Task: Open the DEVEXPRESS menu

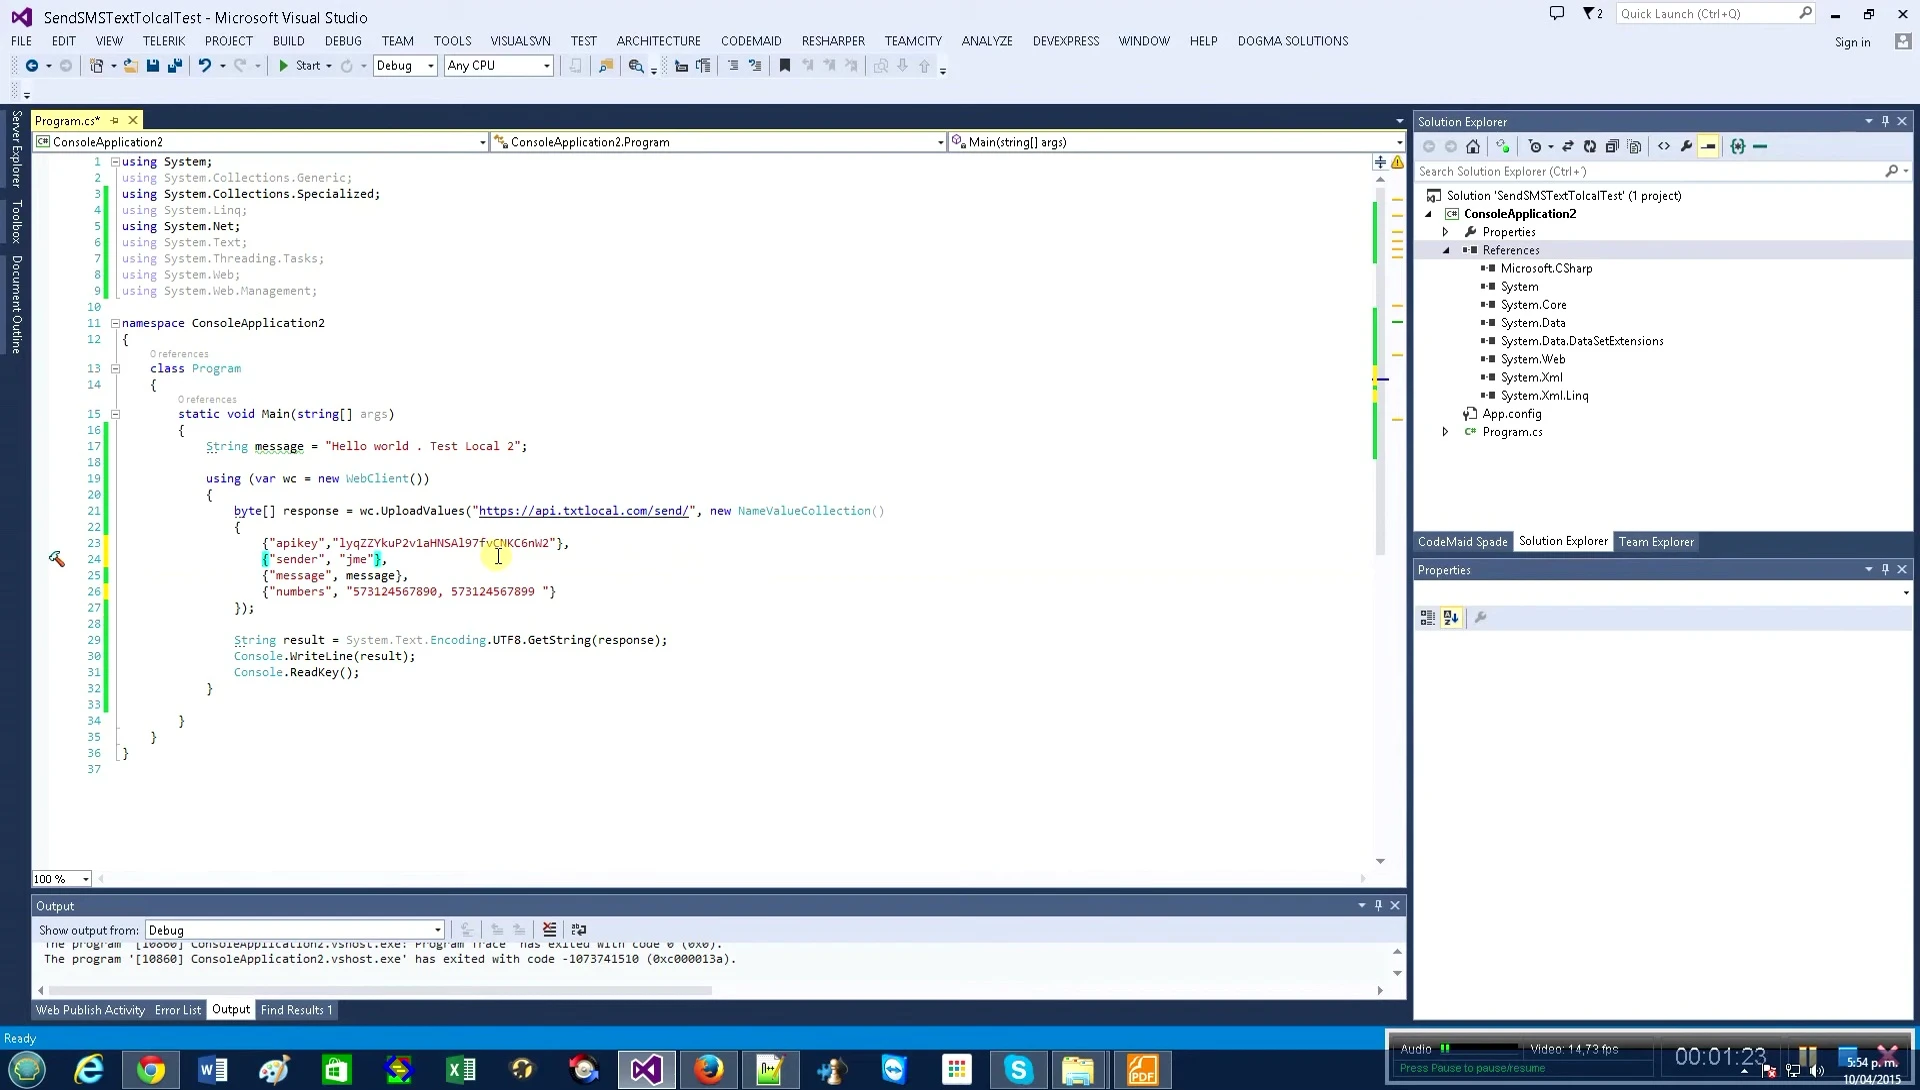Action: [x=1066, y=41]
